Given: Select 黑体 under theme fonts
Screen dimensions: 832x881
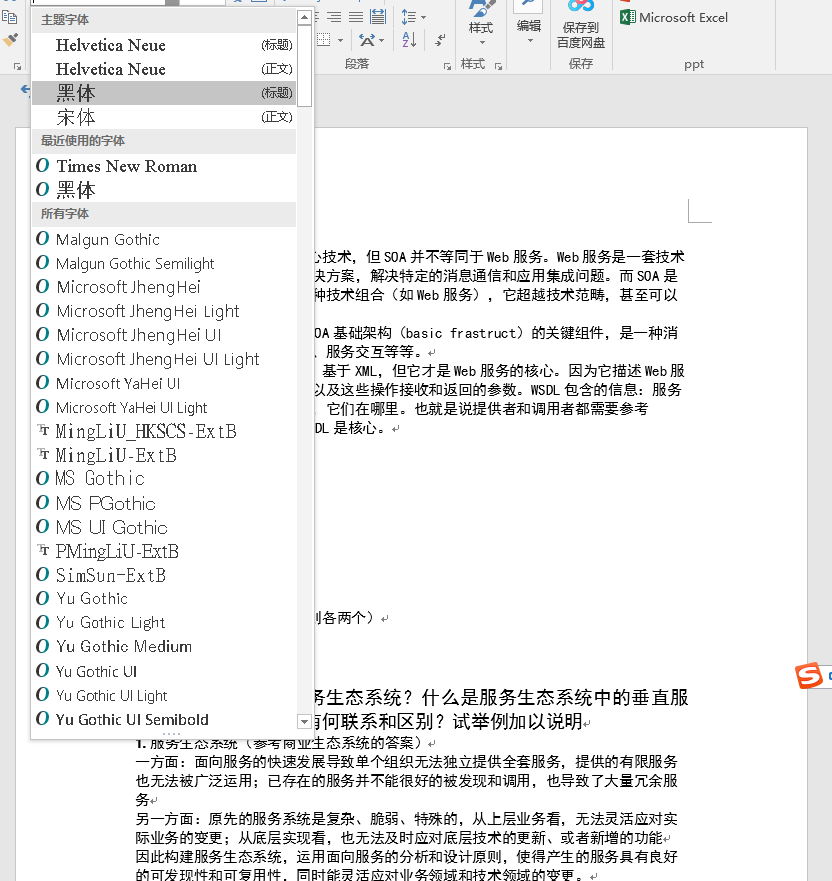Looking at the screenshot, I should tap(77, 92).
